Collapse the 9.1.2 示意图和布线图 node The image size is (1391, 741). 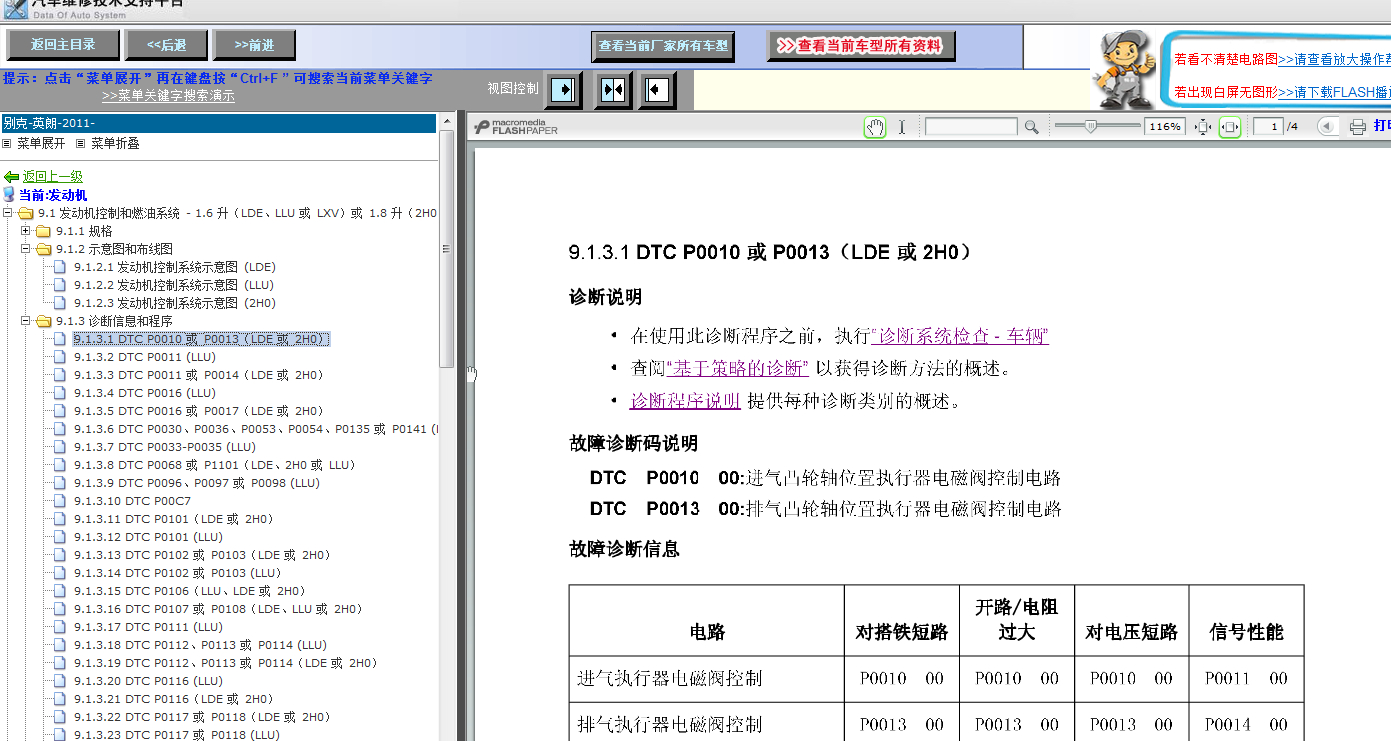pyautogui.click(x=26, y=249)
